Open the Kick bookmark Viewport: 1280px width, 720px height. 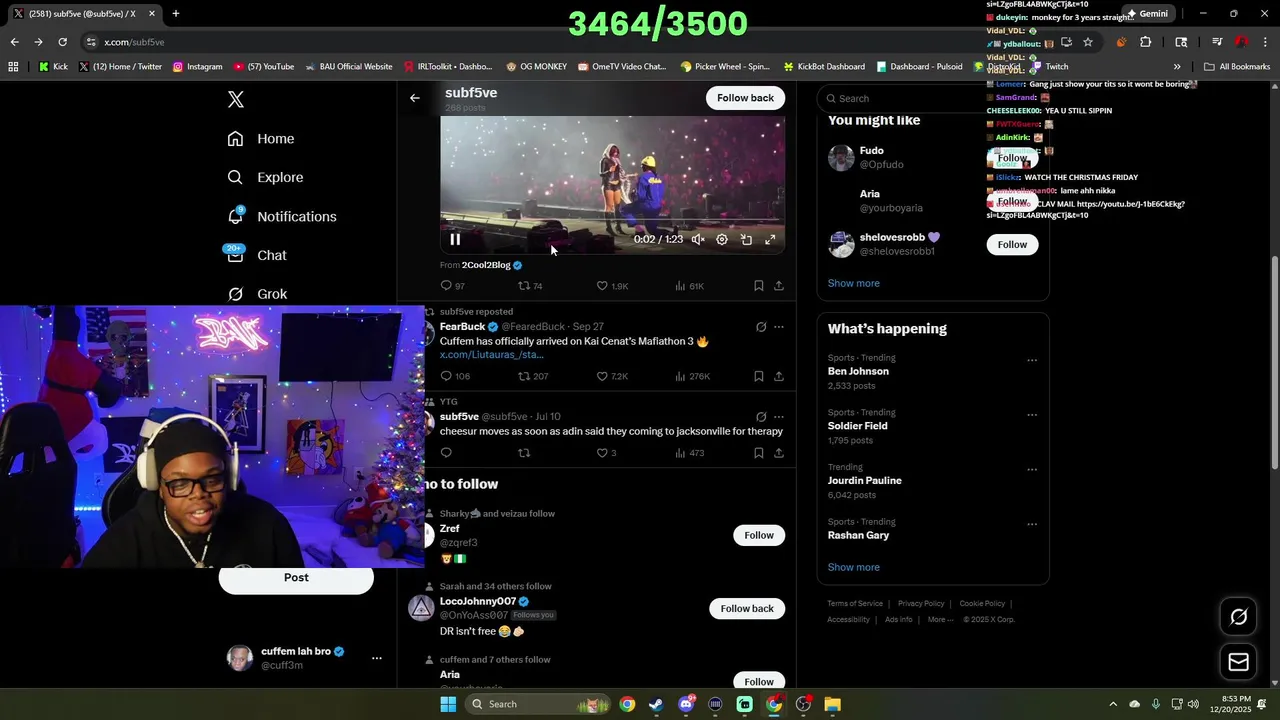(53, 67)
